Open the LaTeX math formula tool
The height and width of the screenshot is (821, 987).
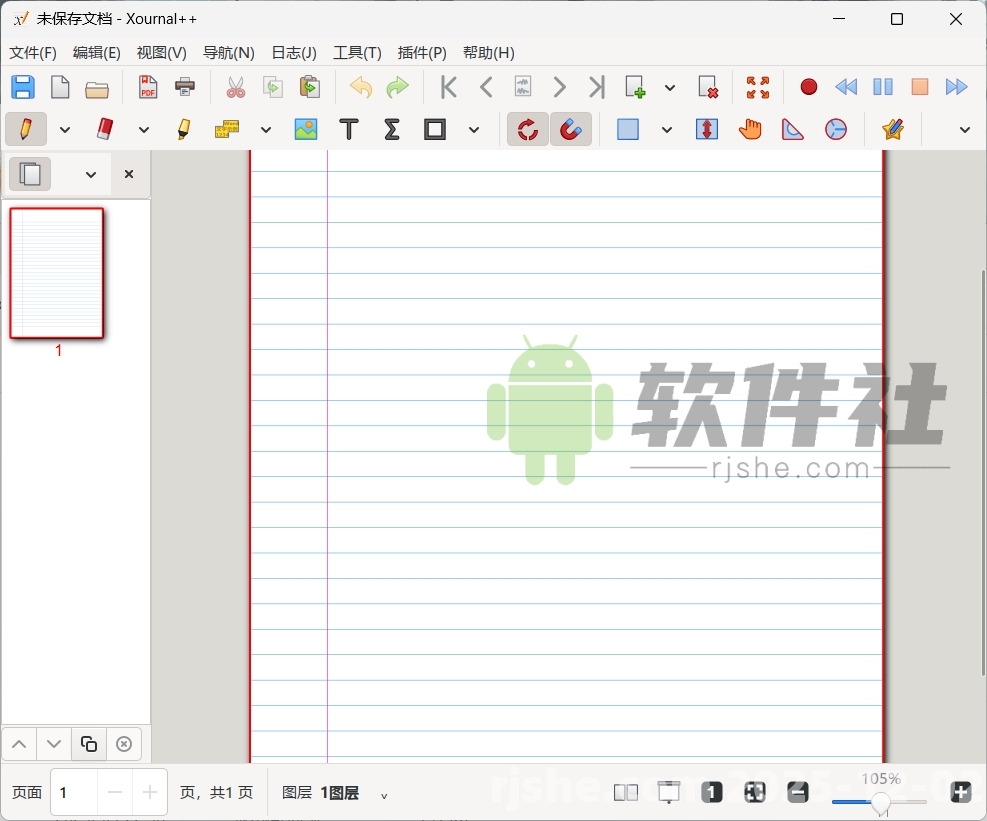click(391, 129)
